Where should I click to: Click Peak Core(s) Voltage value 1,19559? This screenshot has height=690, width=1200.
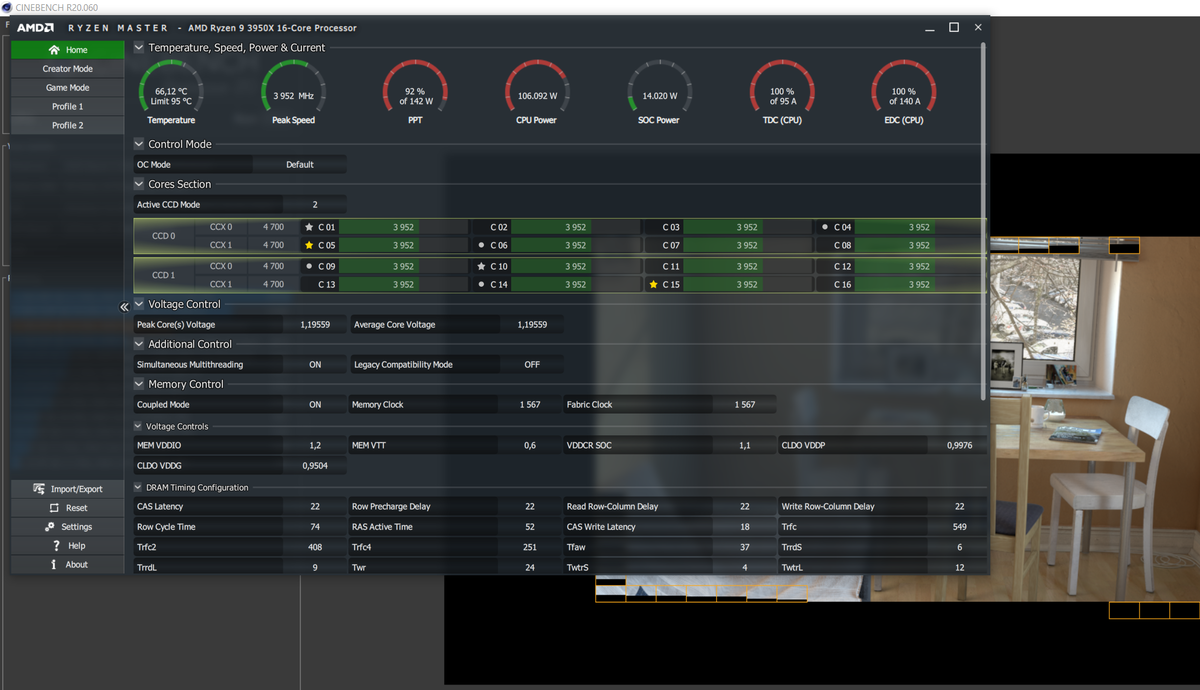[315, 325]
